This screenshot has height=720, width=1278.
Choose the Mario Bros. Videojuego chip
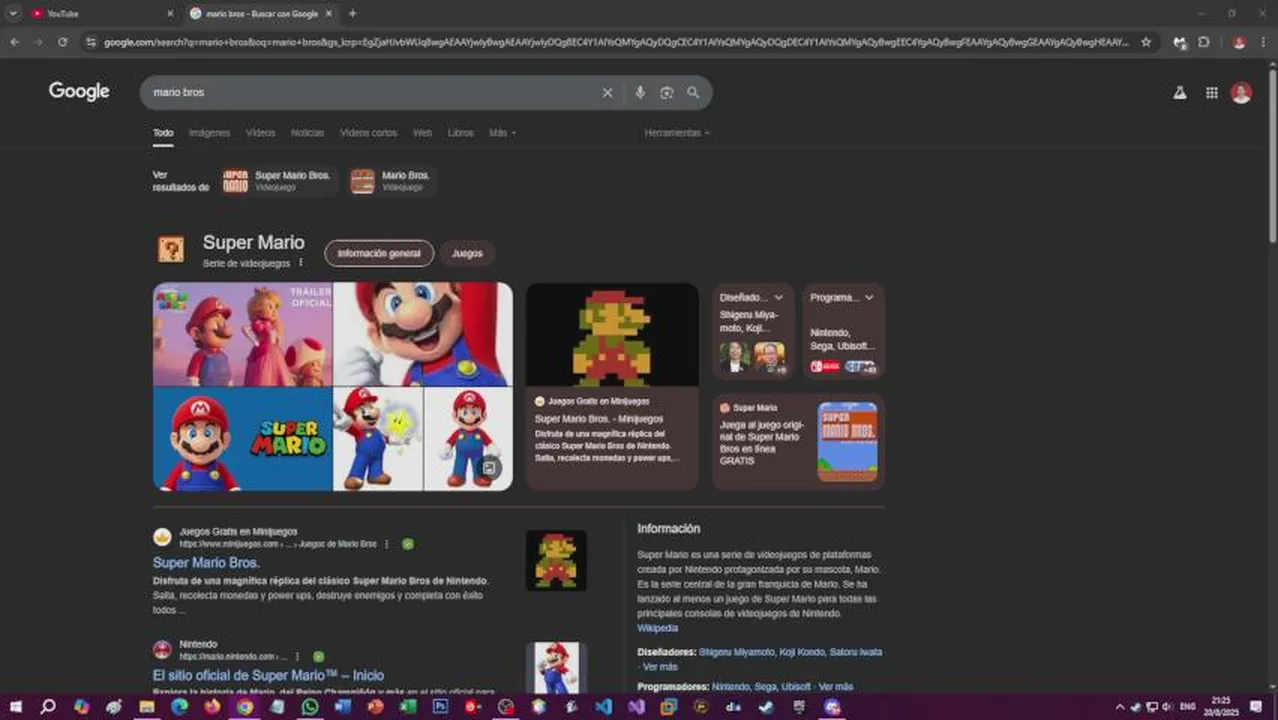(393, 181)
